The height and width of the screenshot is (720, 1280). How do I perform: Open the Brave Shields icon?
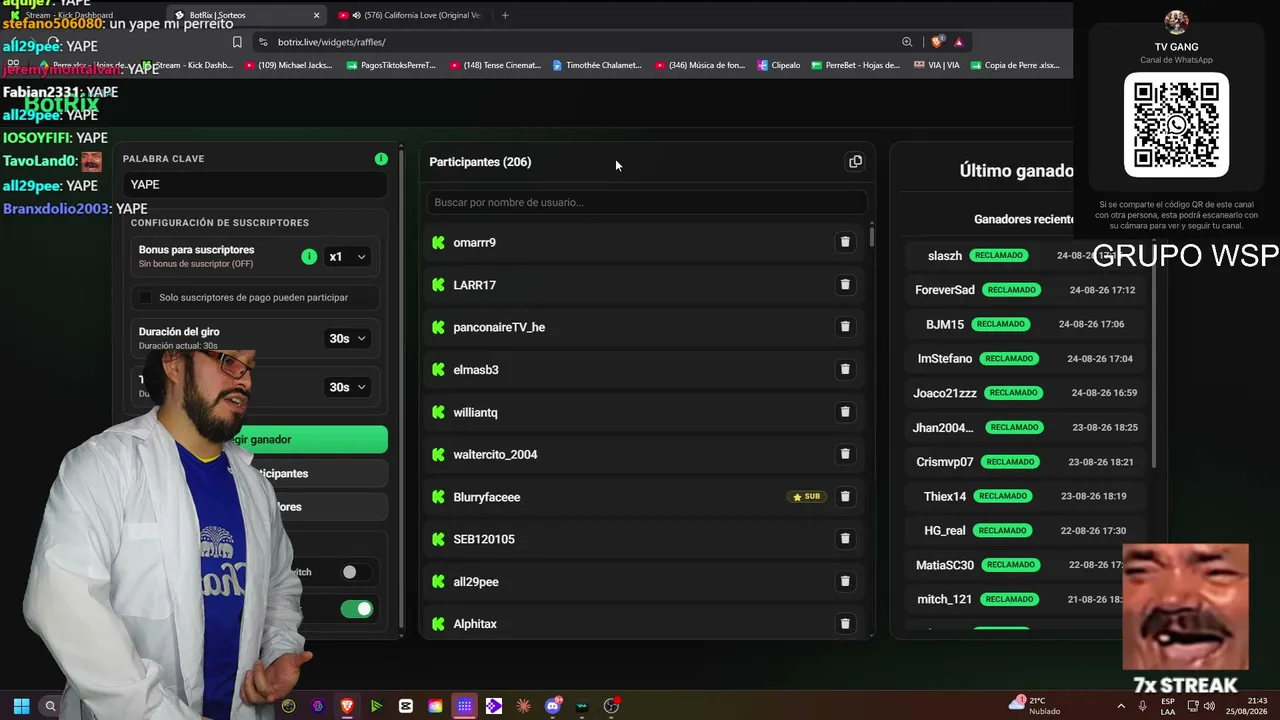936,42
